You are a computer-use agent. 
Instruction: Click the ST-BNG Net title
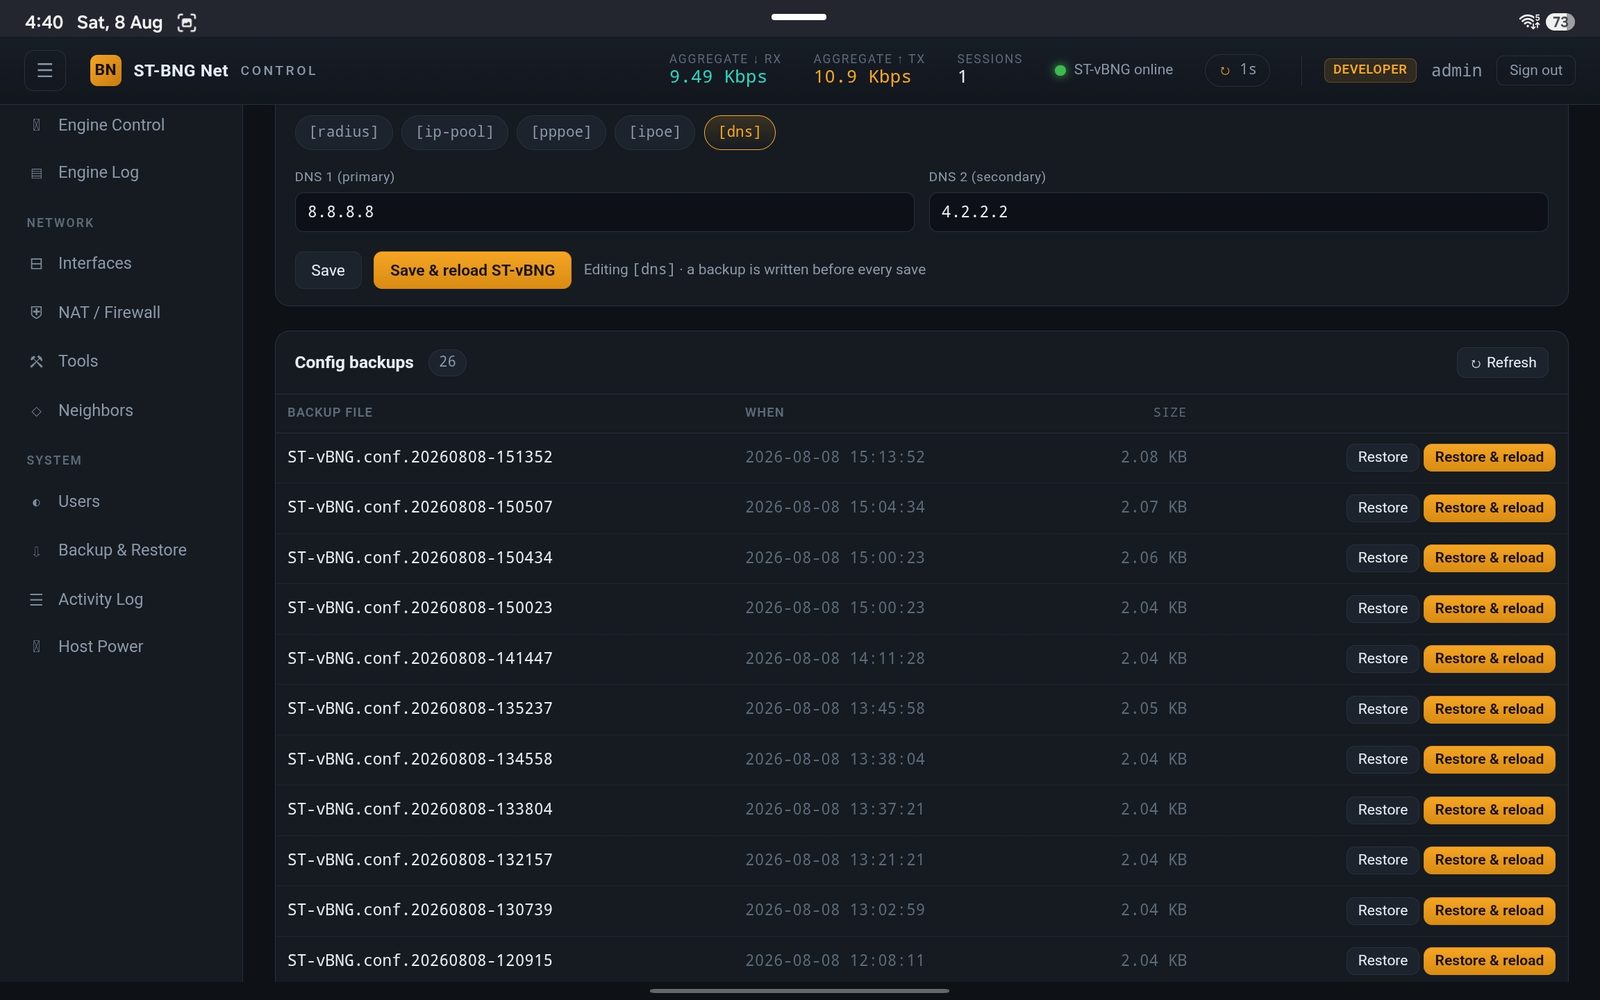click(181, 70)
